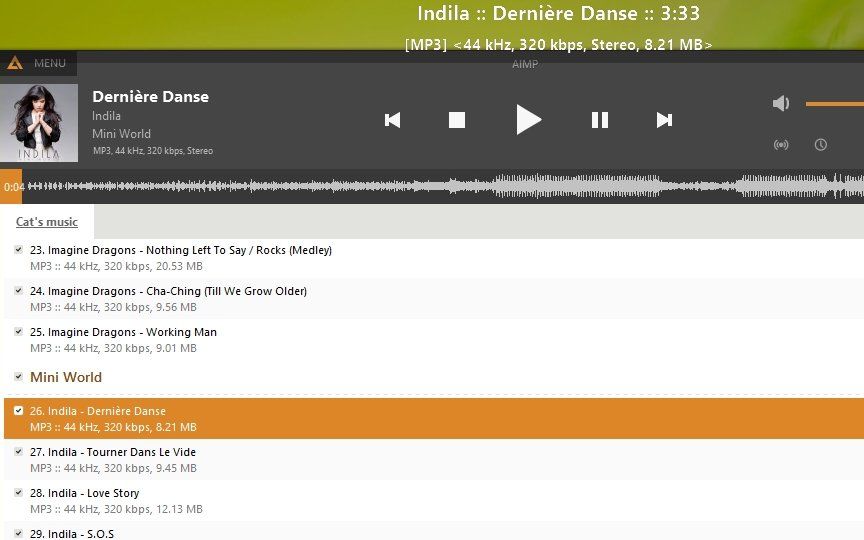Open the radio capture icon
This screenshot has width=864, height=540.
(781, 145)
